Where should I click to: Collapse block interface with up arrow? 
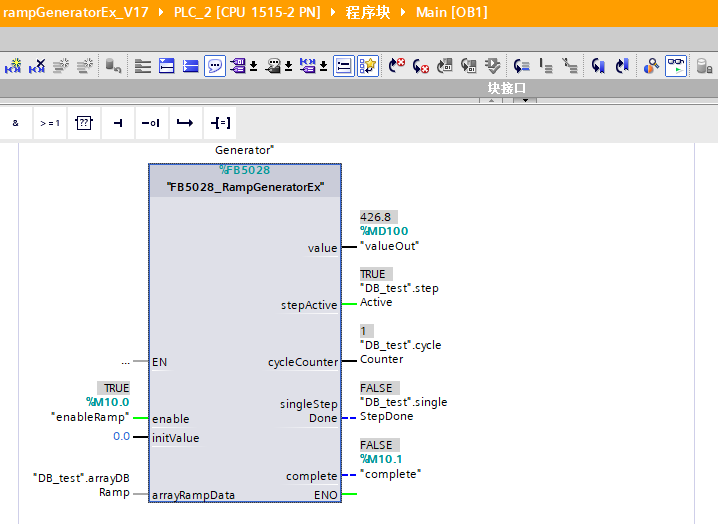[491, 100]
